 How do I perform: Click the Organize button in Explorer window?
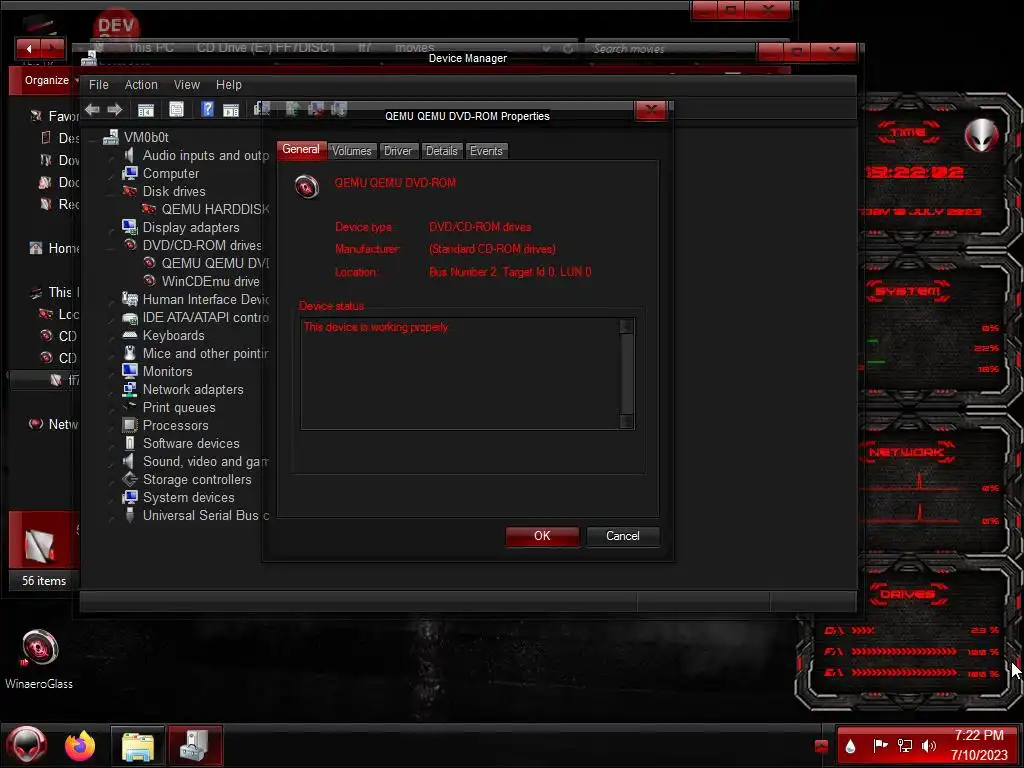pyautogui.click(x=47, y=80)
